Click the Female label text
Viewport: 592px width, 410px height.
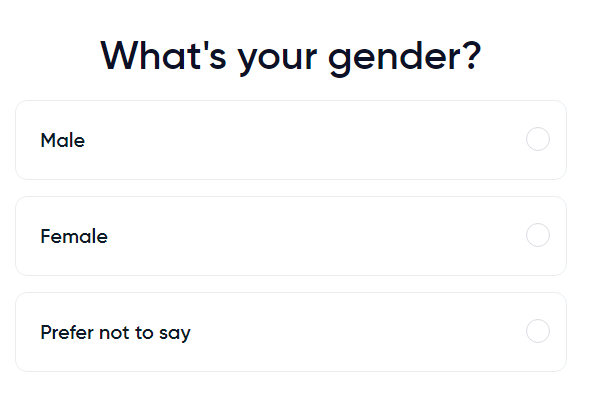pos(74,236)
